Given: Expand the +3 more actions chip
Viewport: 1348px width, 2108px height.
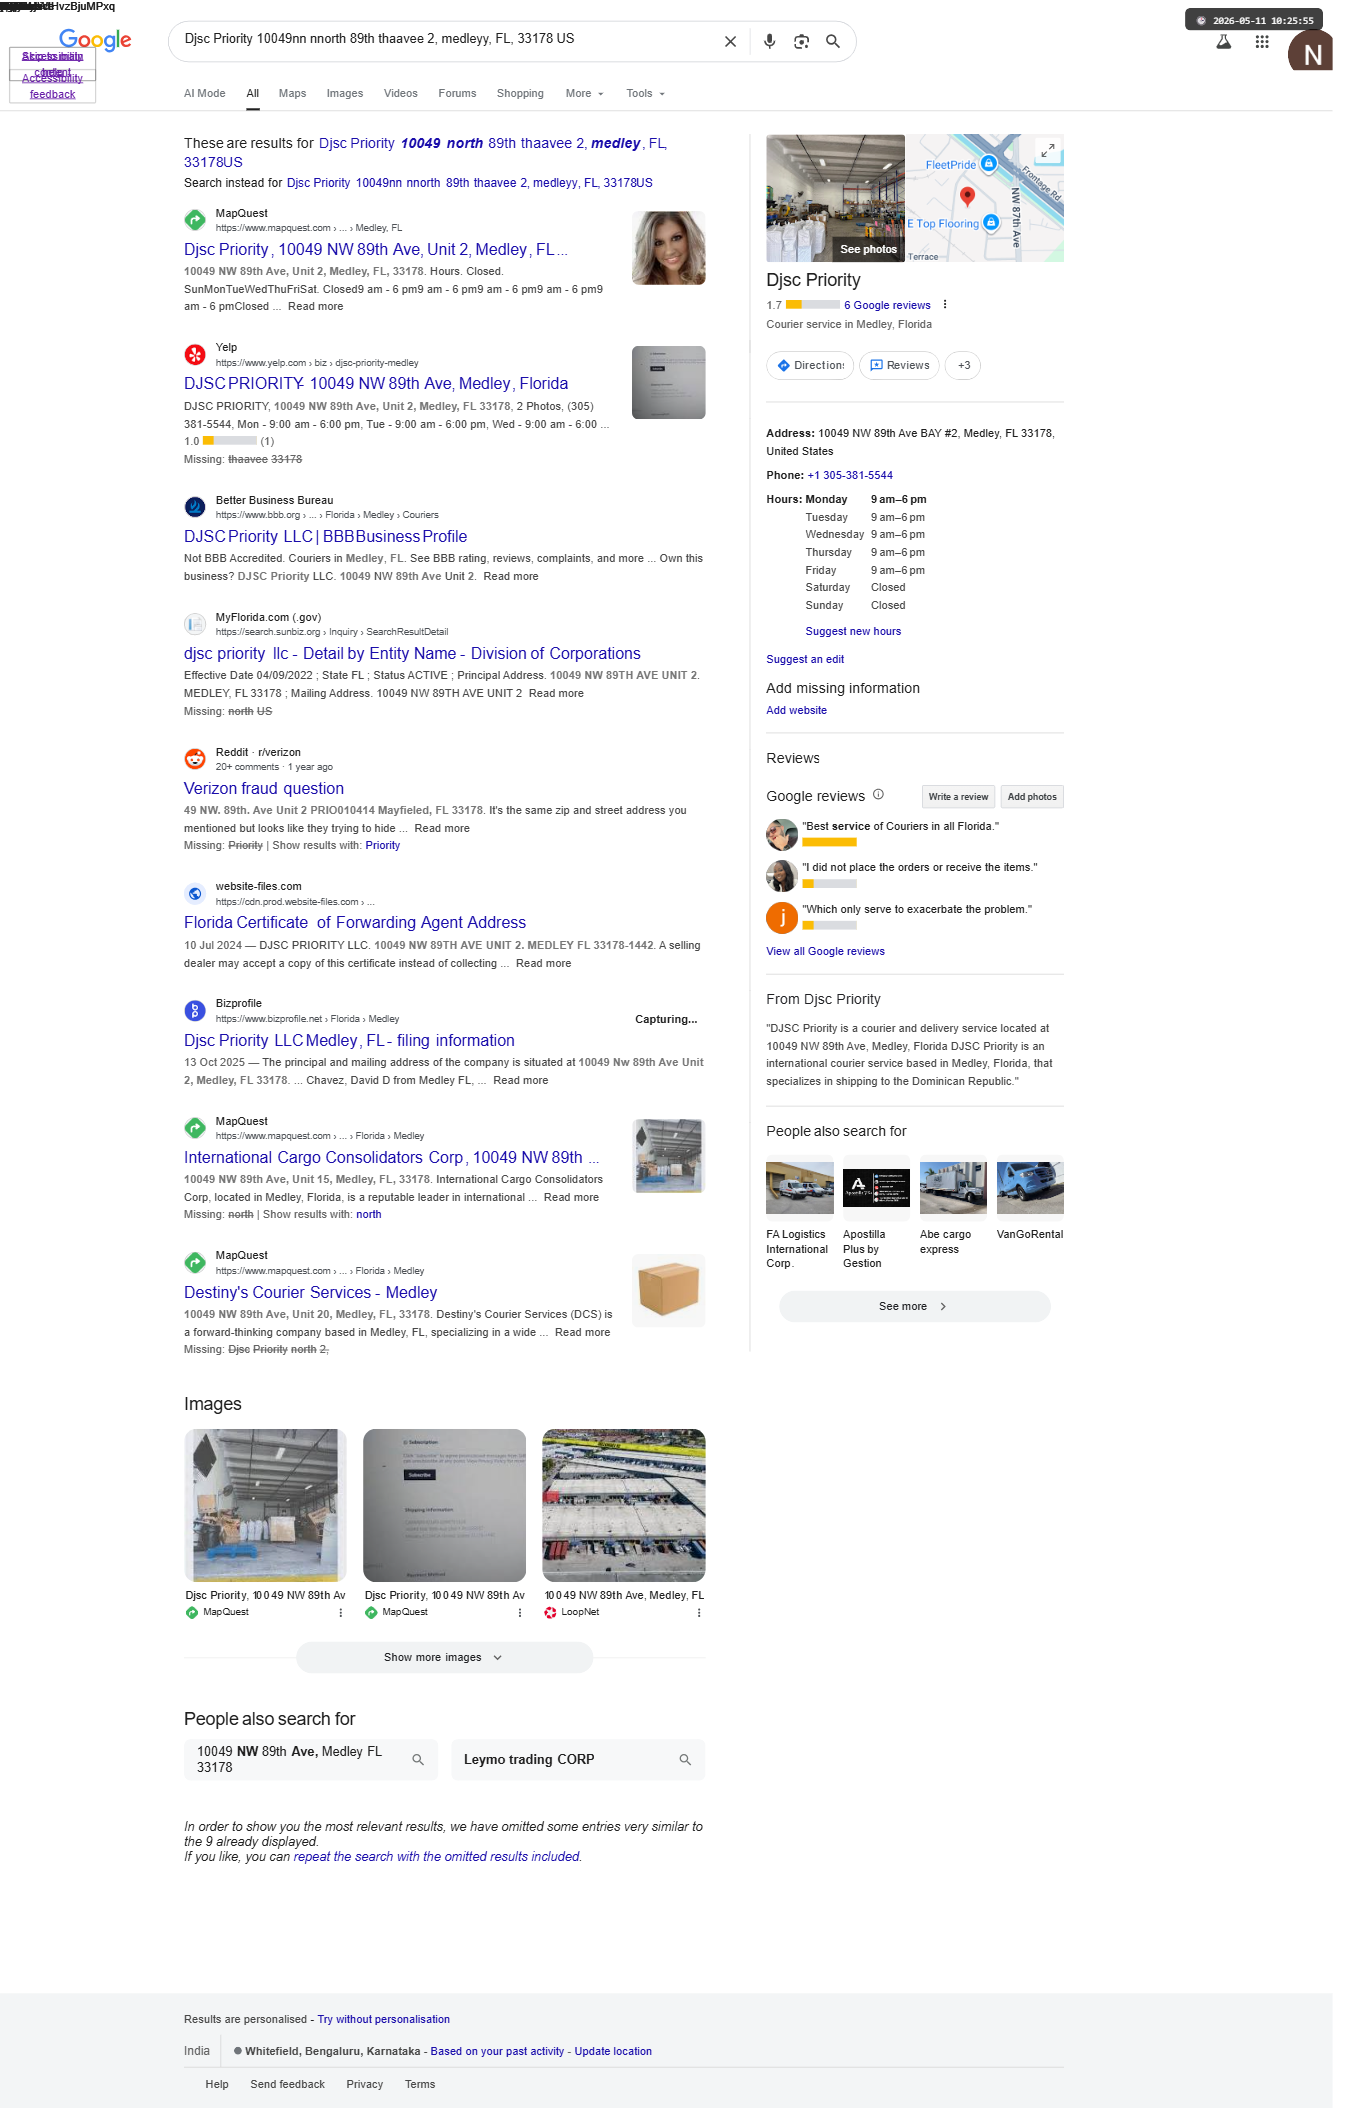Looking at the screenshot, I should coord(963,366).
